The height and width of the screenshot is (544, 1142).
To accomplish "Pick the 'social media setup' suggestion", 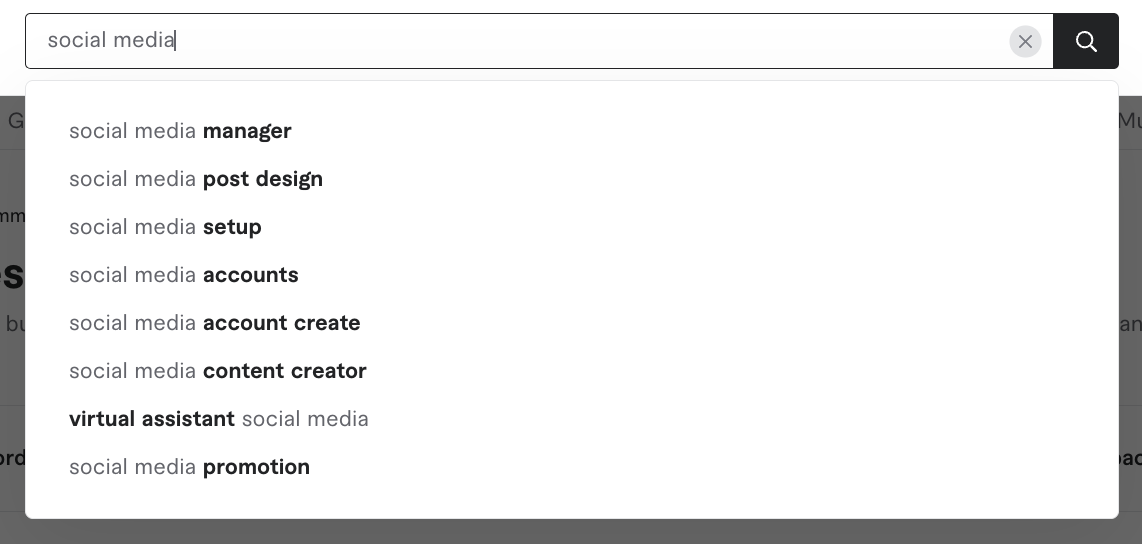I will click(165, 227).
